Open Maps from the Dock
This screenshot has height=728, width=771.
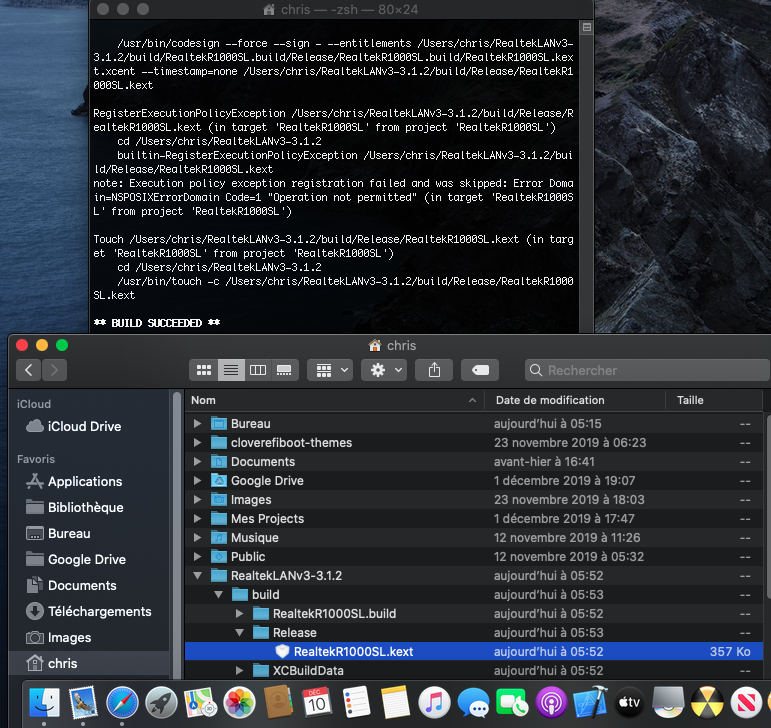[x=200, y=702]
